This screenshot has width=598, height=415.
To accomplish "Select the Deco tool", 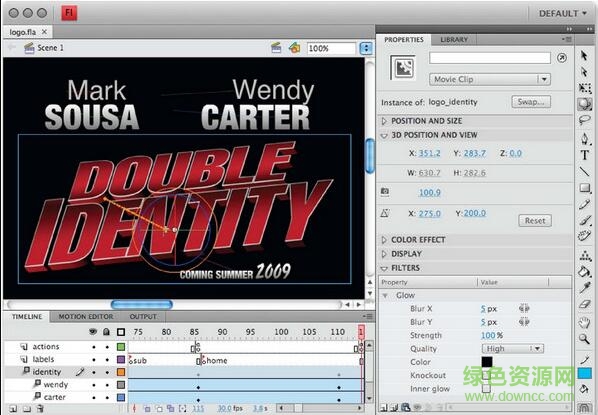I will click(x=584, y=236).
